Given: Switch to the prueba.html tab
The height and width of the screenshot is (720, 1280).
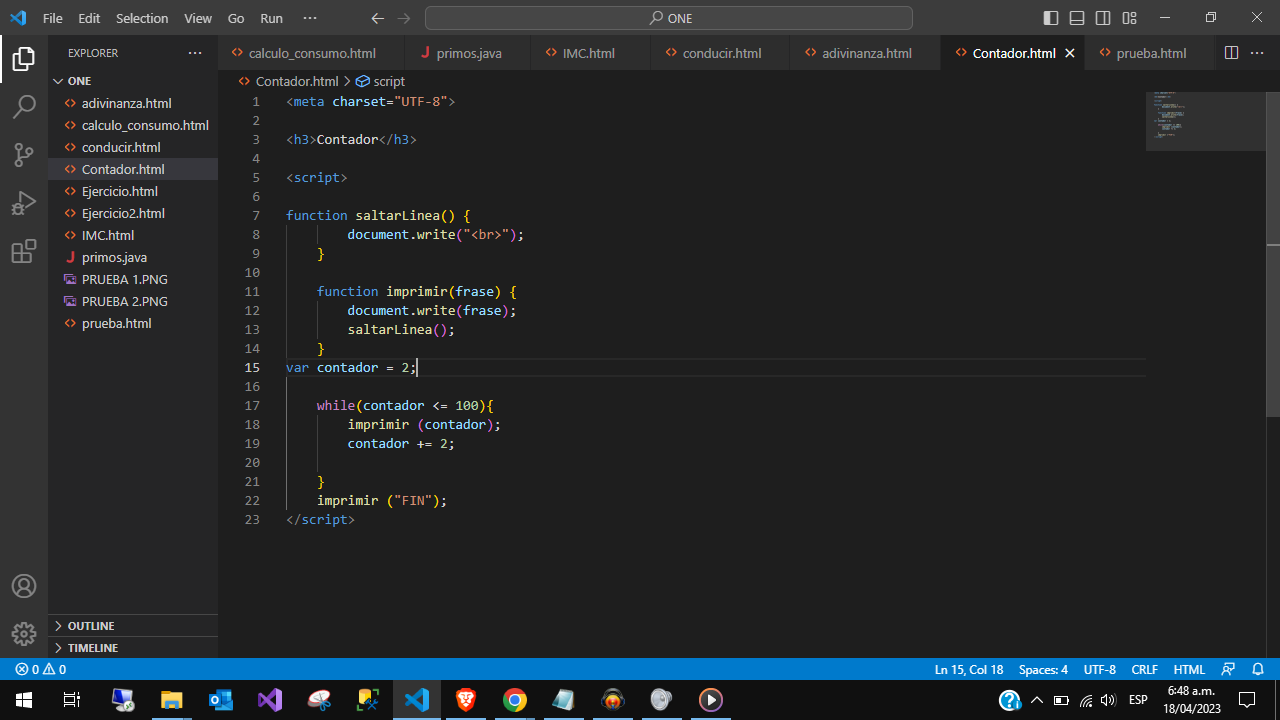Looking at the screenshot, I should (1150, 53).
